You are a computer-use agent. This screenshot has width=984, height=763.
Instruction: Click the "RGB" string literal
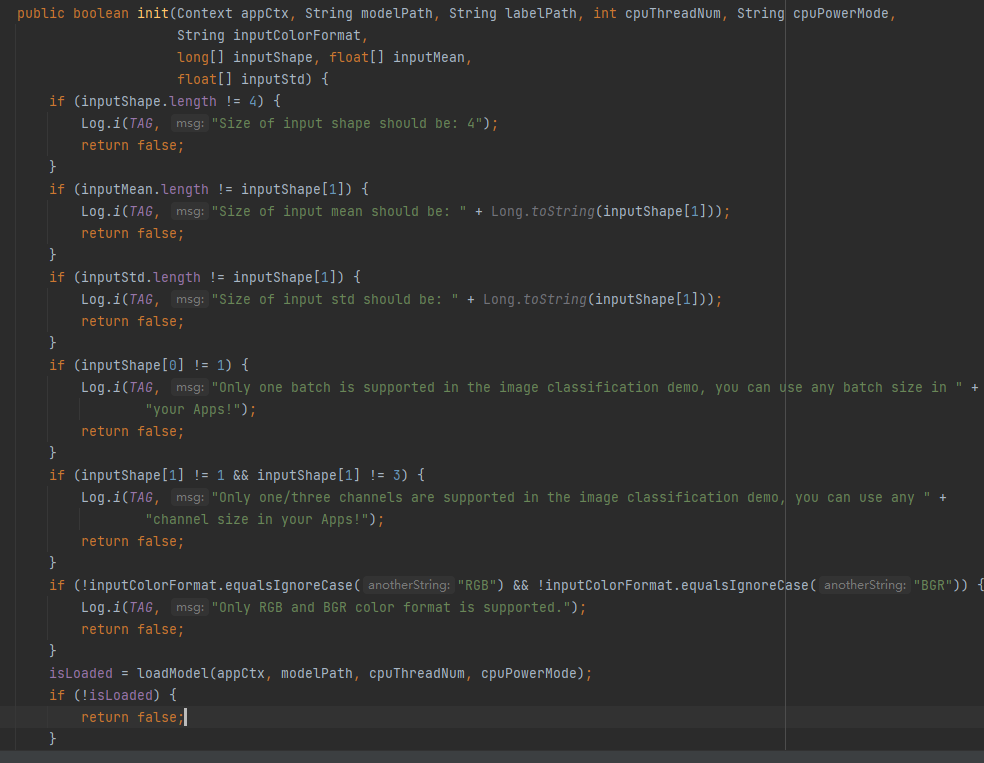[477, 585]
